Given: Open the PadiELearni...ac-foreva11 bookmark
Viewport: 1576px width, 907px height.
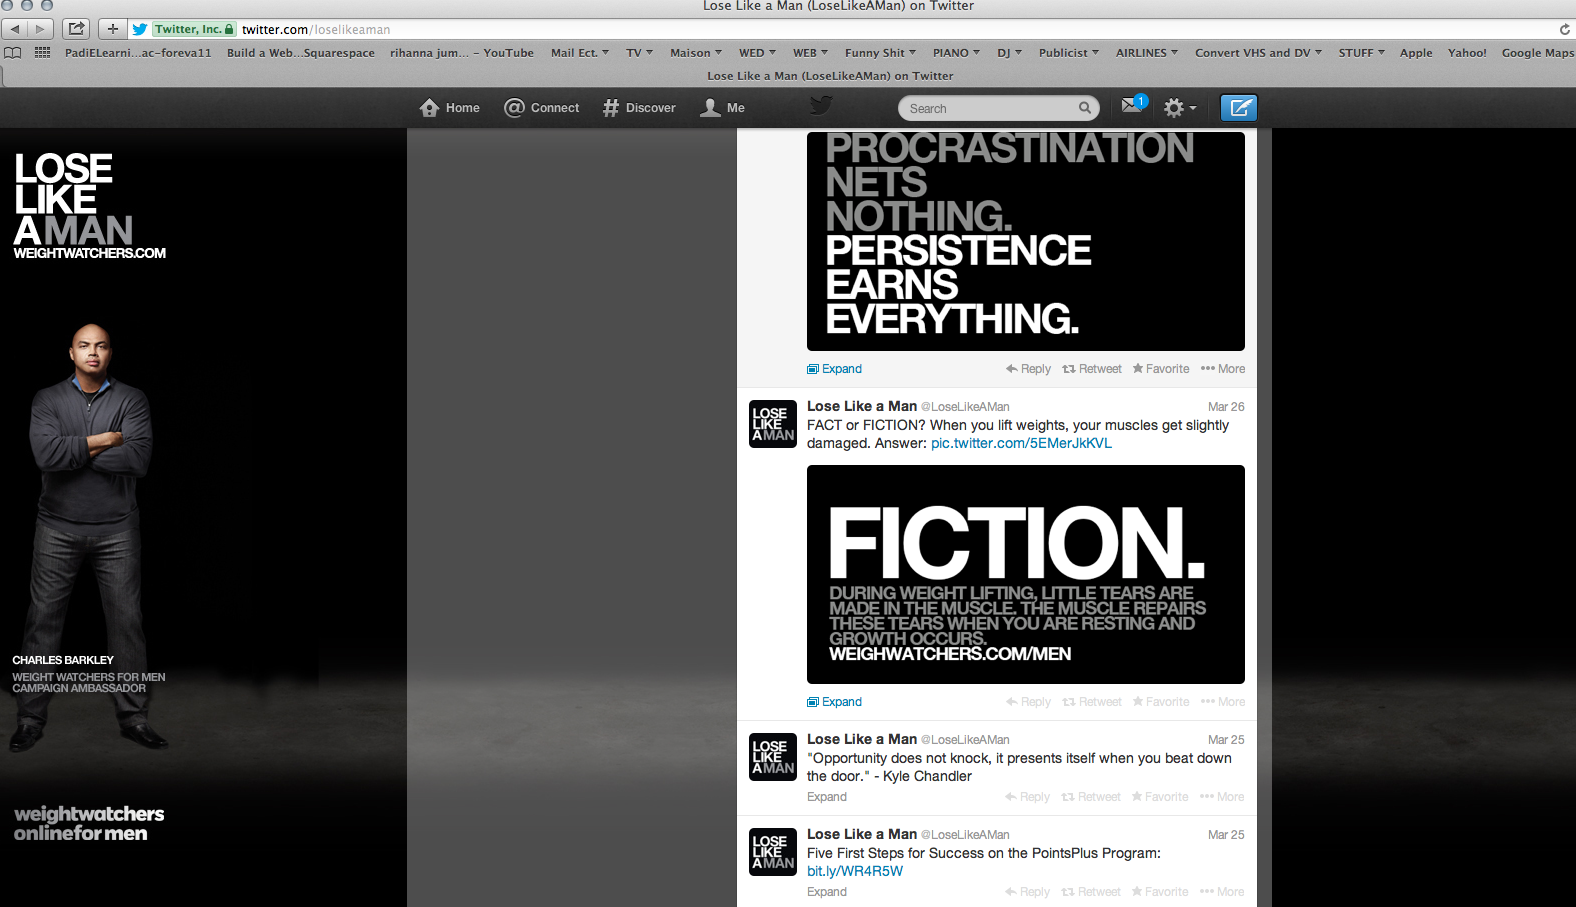Looking at the screenshot, I should (x=138, y=53).
